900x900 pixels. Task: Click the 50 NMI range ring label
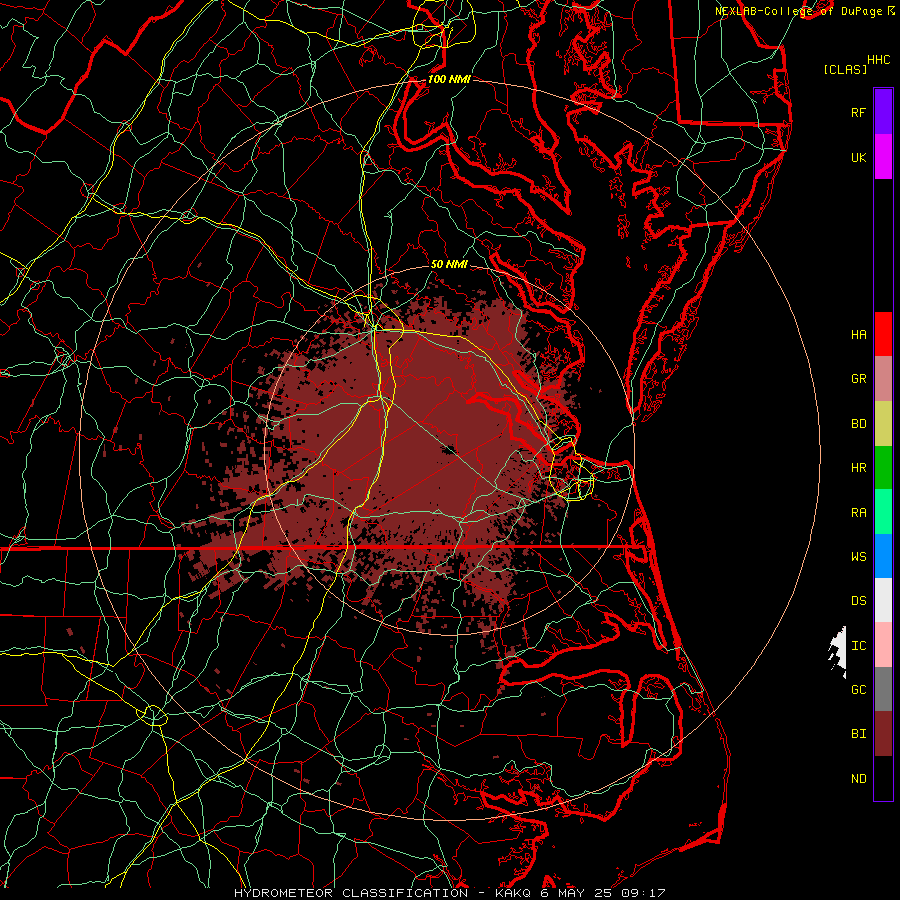(449, 264)
